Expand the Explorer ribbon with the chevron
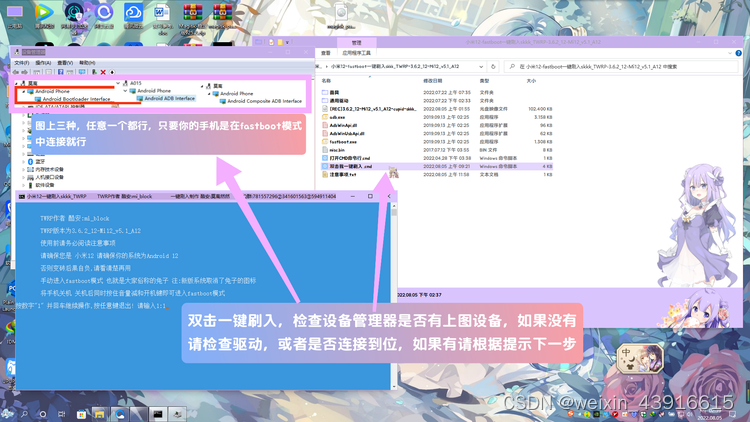750x422 pixels. [x=730, y=53]
